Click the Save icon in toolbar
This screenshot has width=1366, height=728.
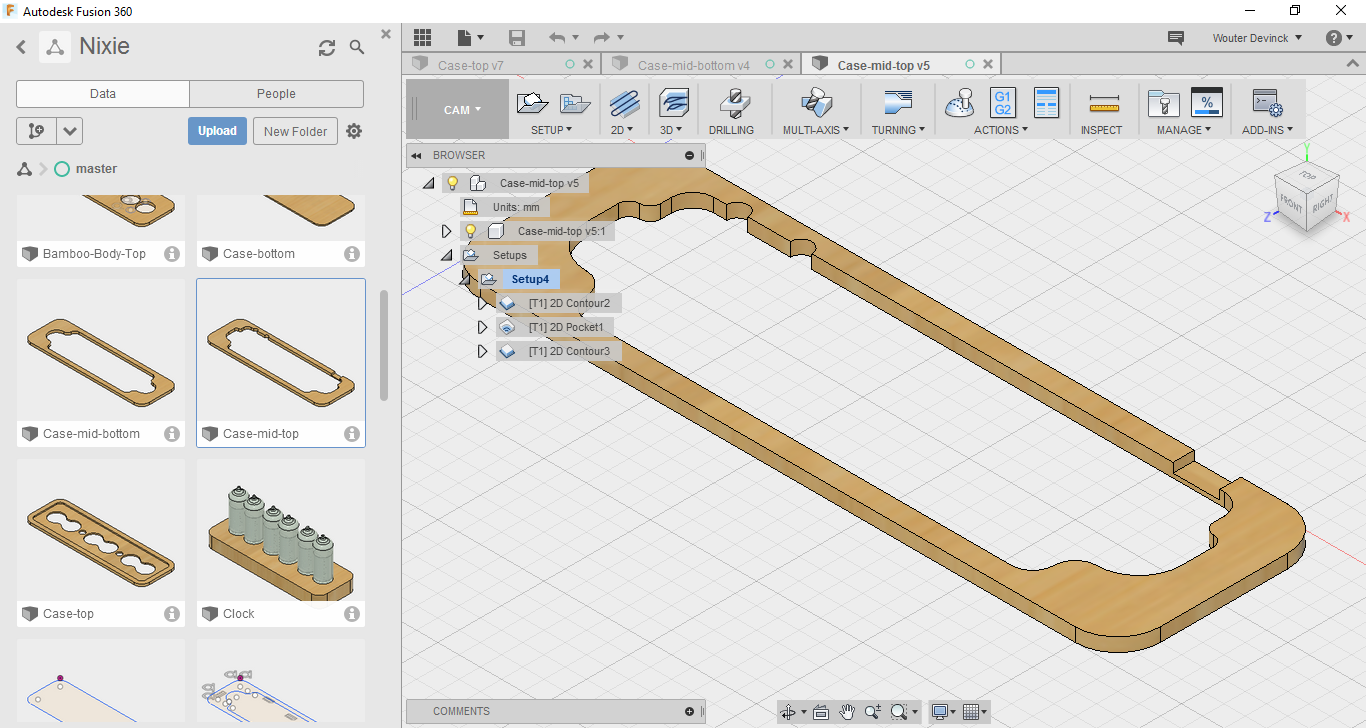[x=517, y=38]
